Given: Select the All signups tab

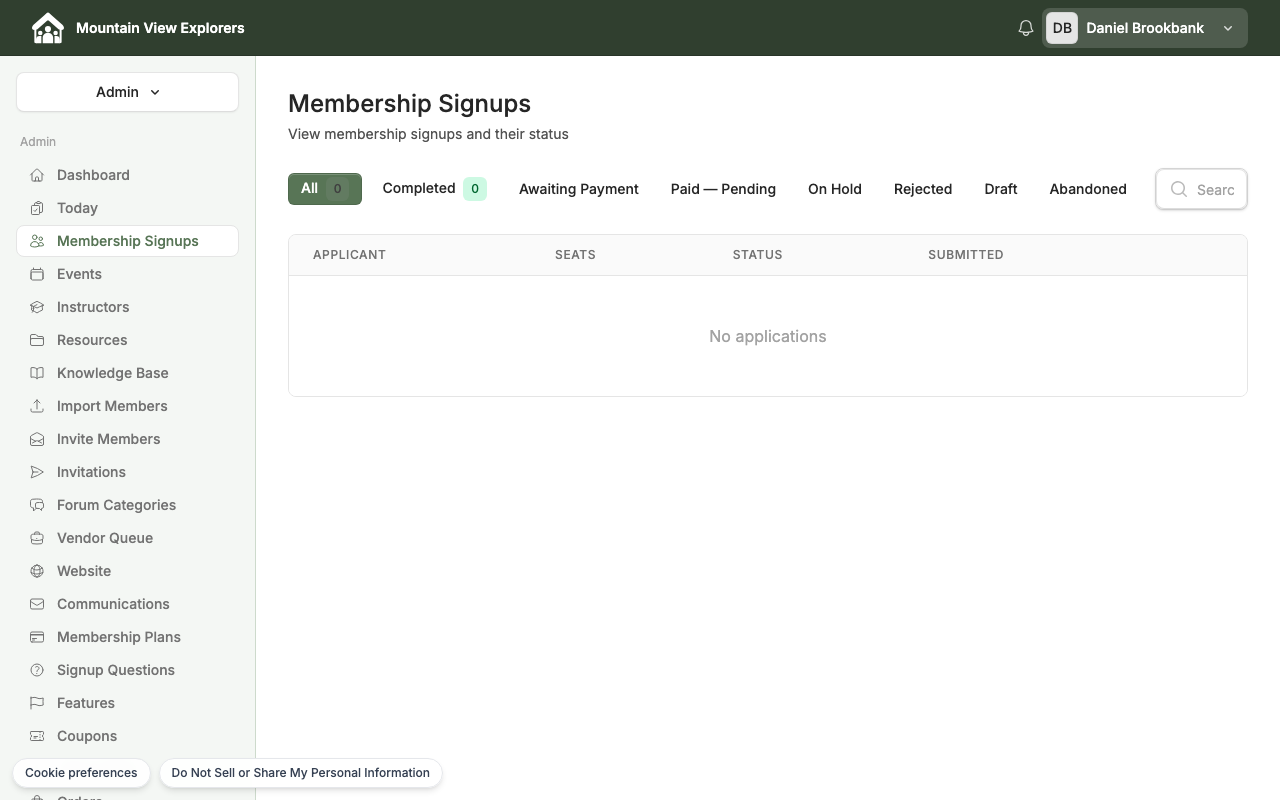Looking at the screenshot, I should 325,188.
